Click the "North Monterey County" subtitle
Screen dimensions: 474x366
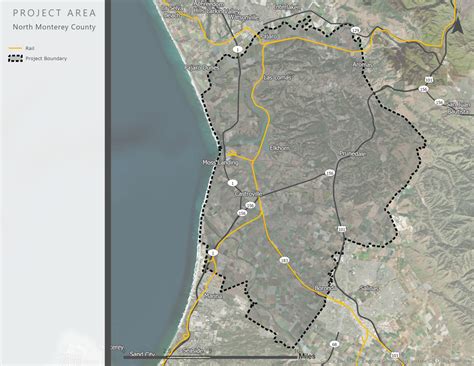[54, 27]
